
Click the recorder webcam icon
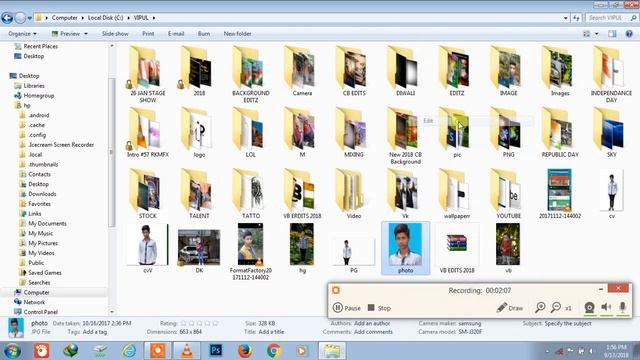589,307
